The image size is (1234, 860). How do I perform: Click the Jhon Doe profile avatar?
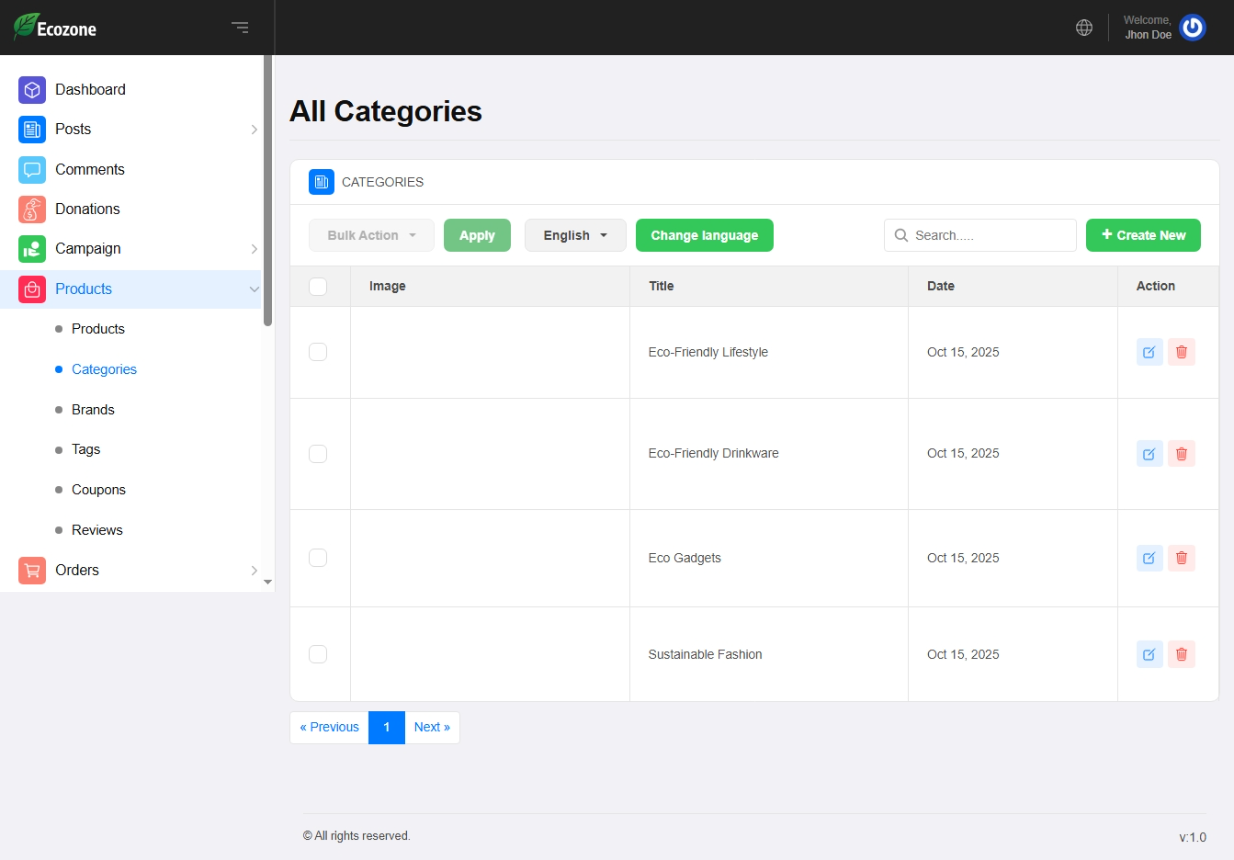[x=1192, y=28]
